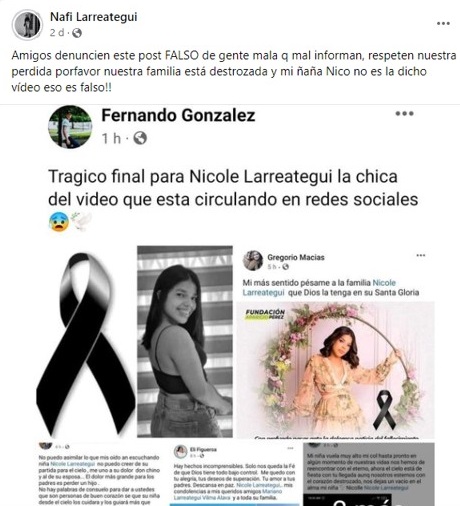Click the Eli Figueroa commenter name
The image size is (460, 506).
pyautogui.click(x=203, y=449)
